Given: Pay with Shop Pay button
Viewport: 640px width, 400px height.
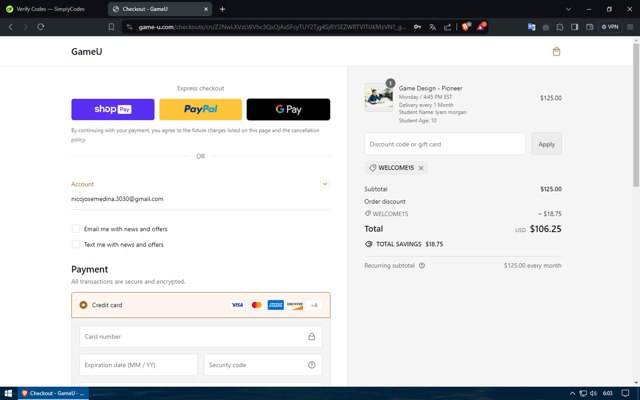Looking at the screenshot, I should pos(113,109).
